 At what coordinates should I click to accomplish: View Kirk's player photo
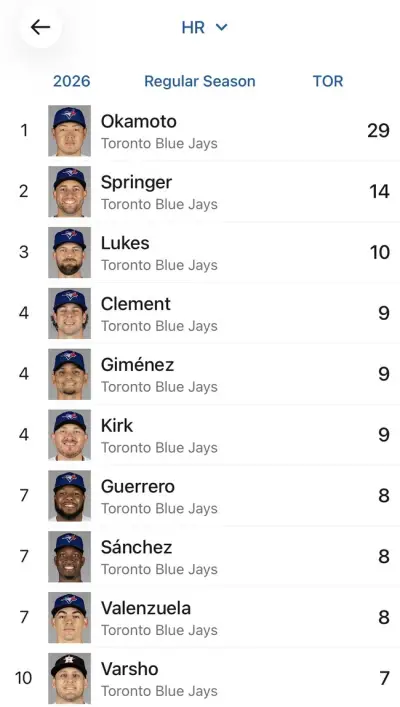[x=69, y=435]
